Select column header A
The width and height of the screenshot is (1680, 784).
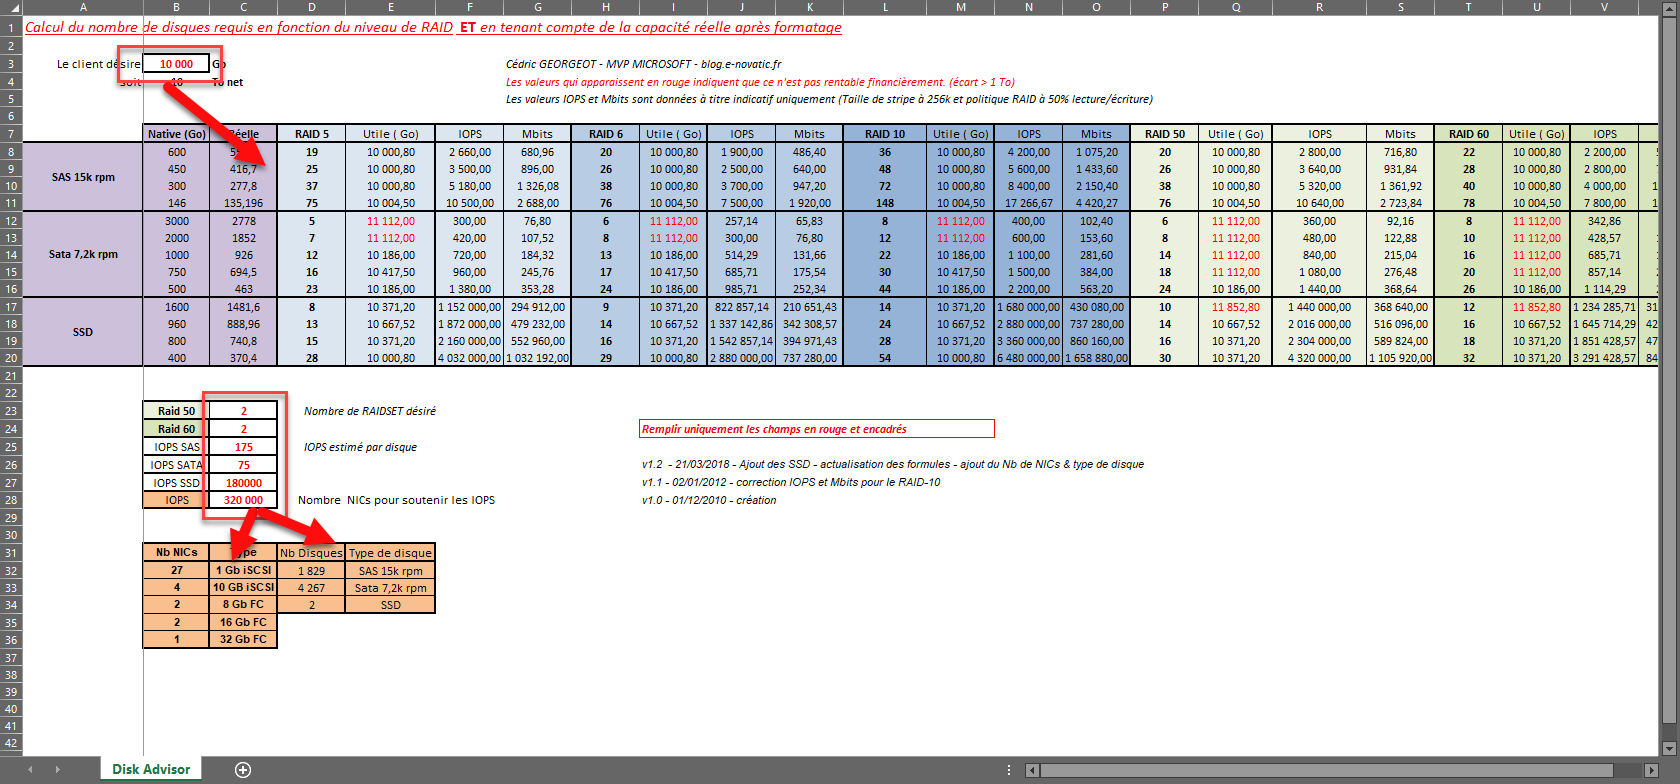(x=83, y=7)
